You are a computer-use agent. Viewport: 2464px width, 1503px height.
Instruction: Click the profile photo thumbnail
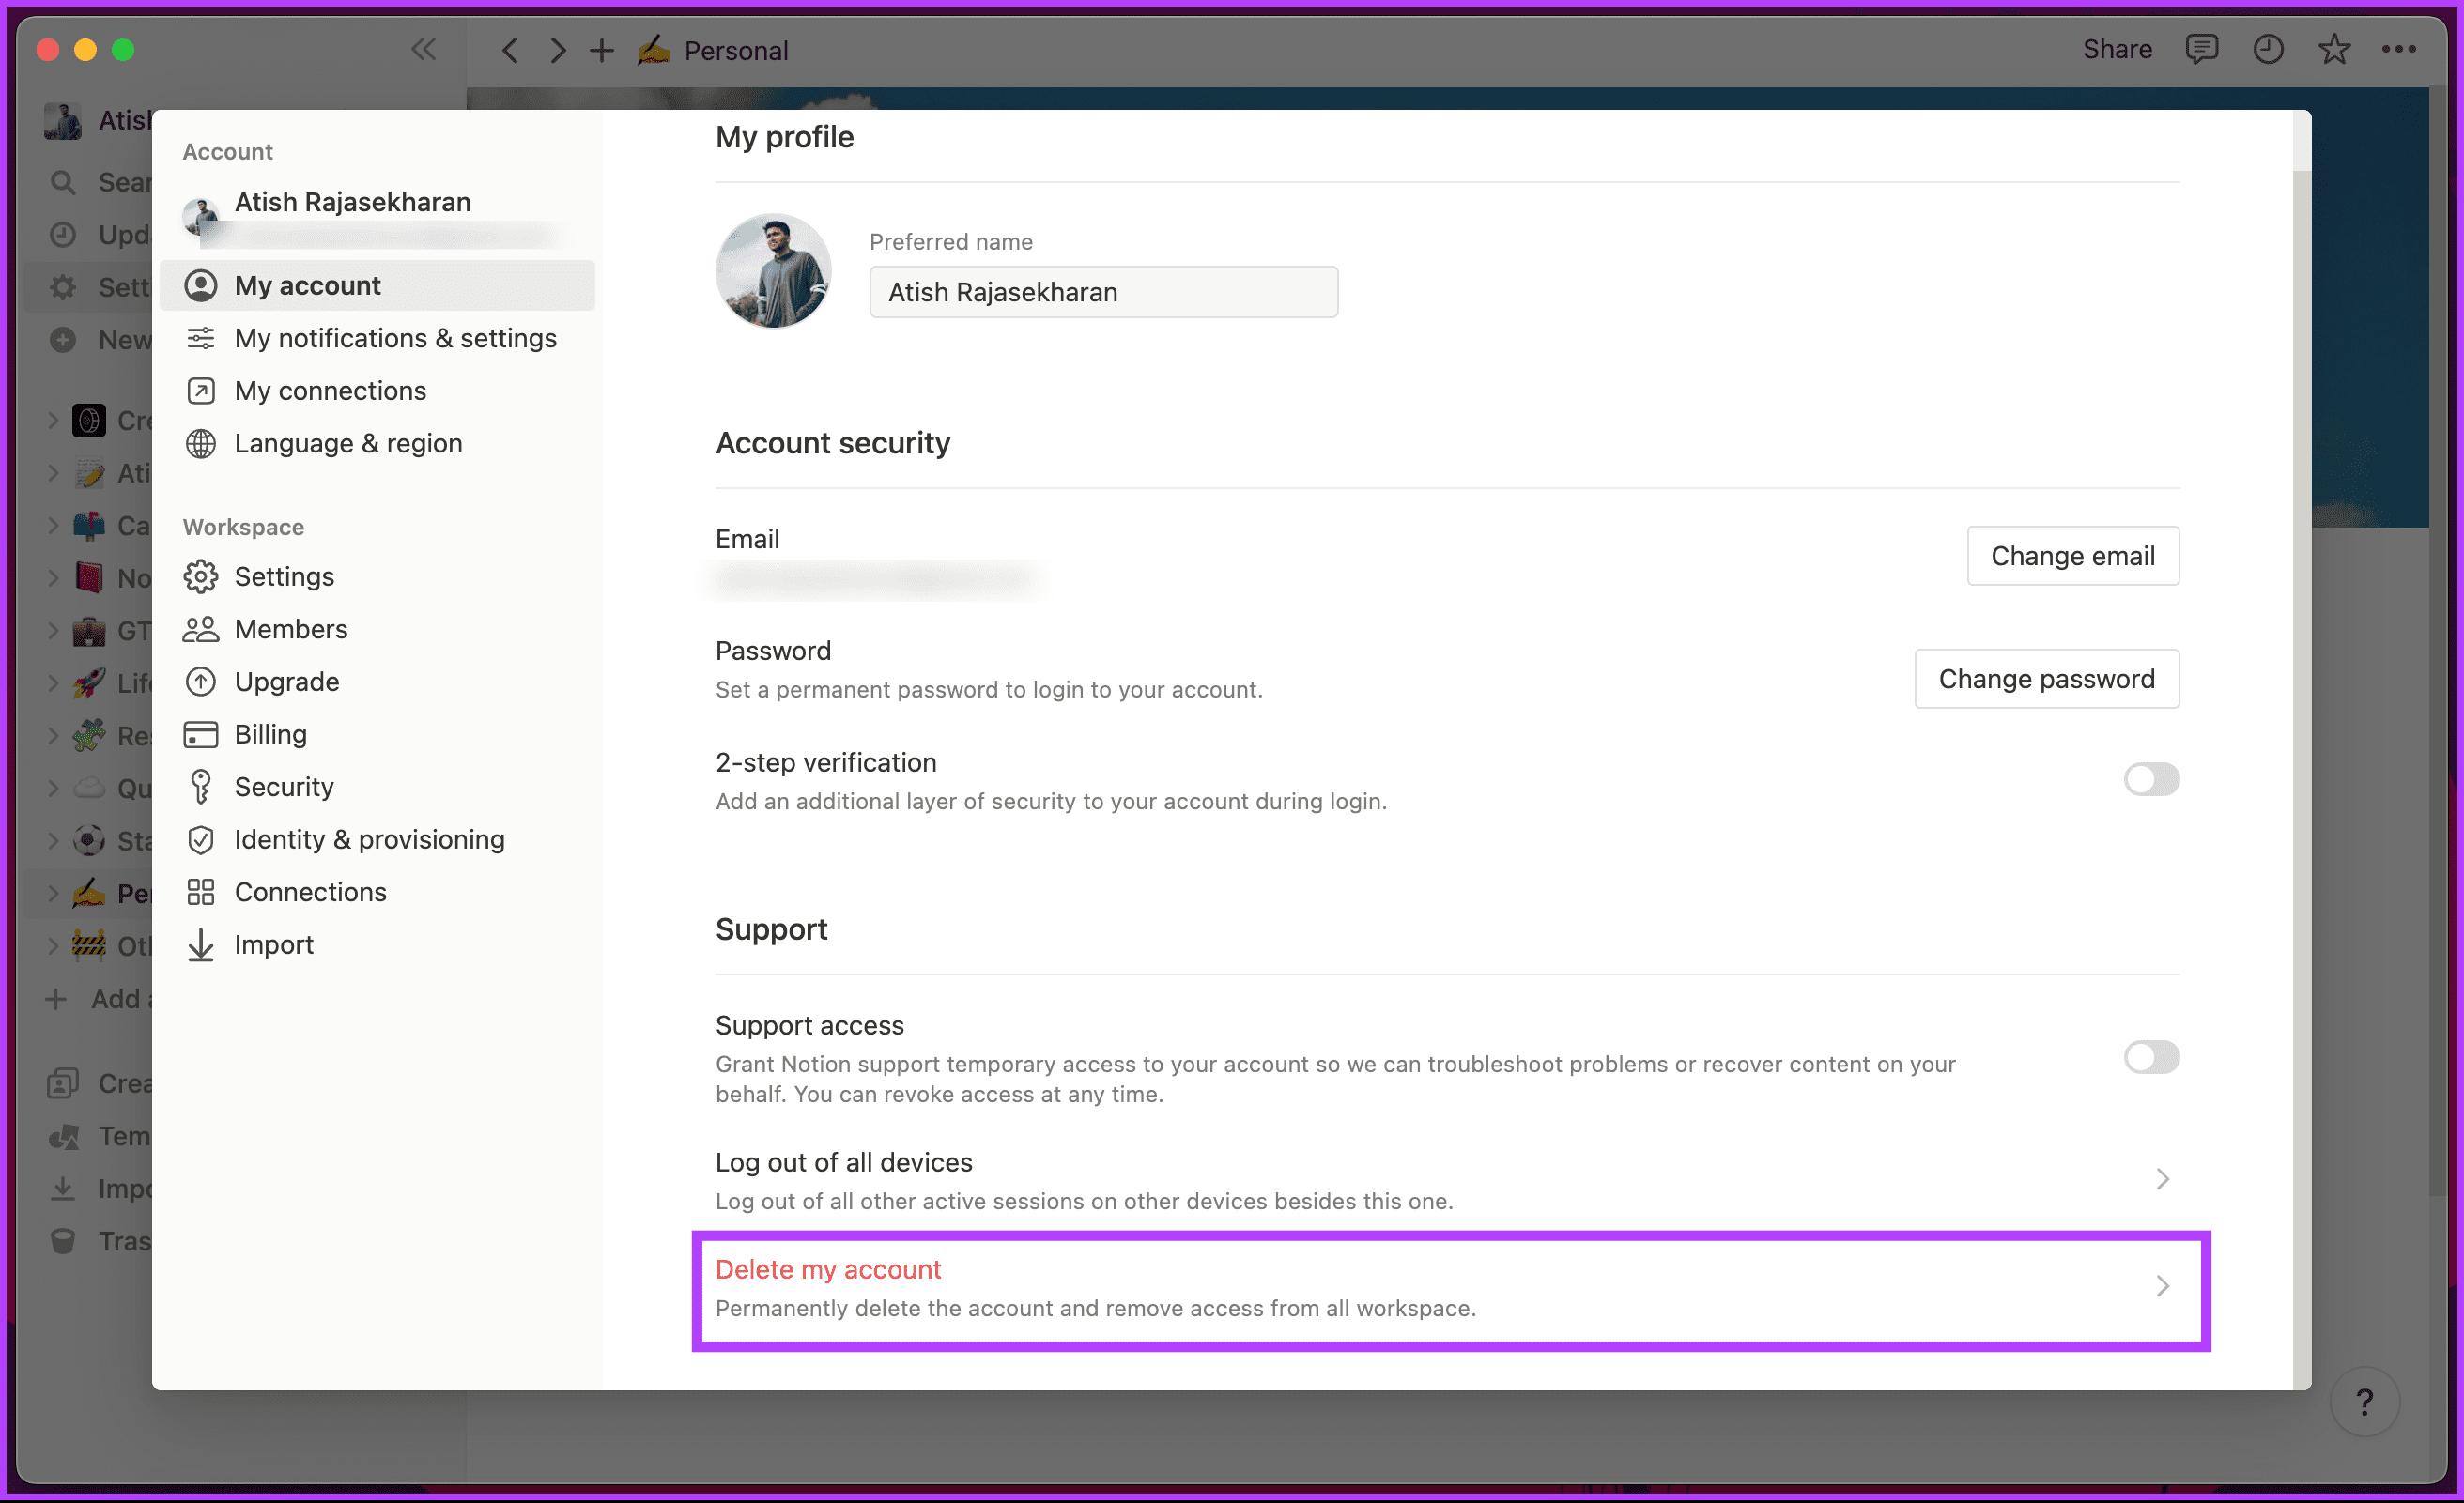pos(773,270)
